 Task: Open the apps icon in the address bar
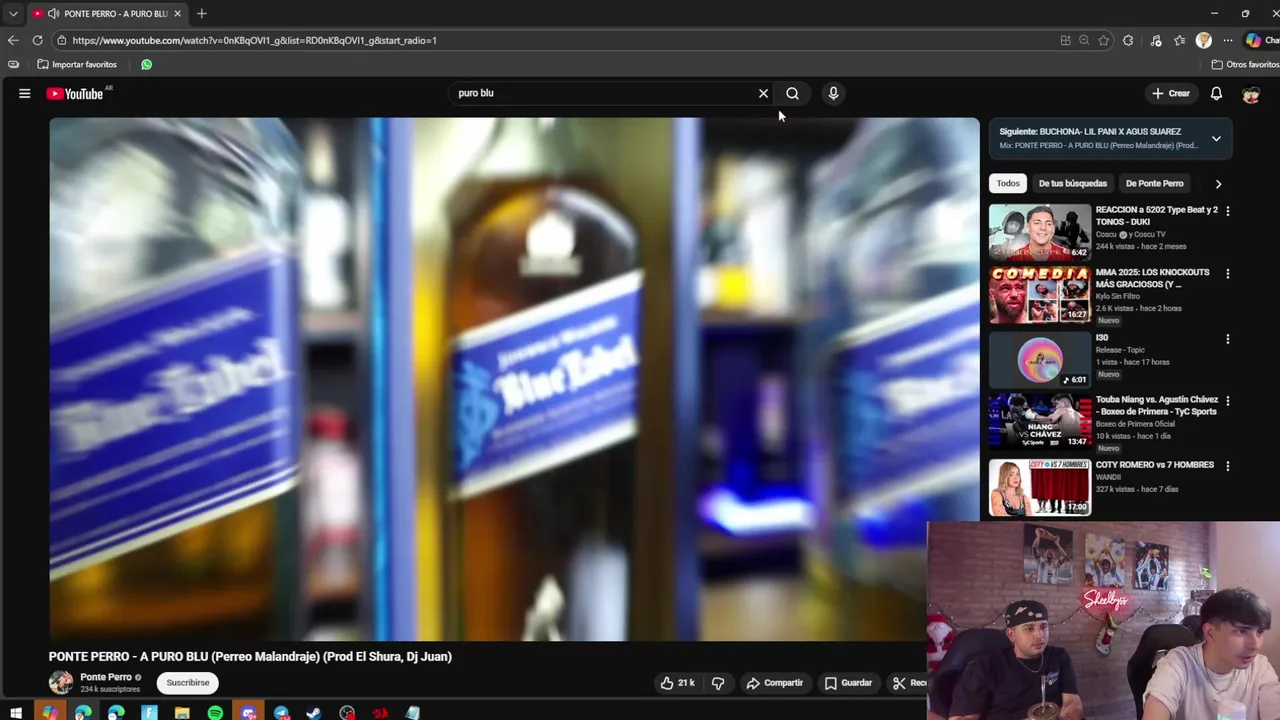[1065, 40]
